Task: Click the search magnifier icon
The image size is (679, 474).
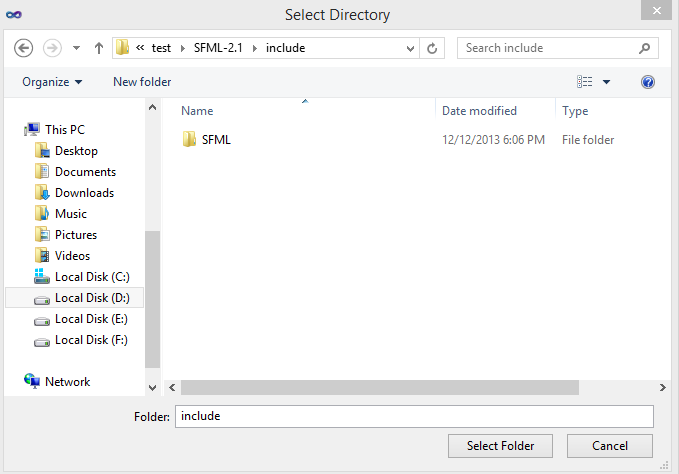Action: click(x=644, y=48)
